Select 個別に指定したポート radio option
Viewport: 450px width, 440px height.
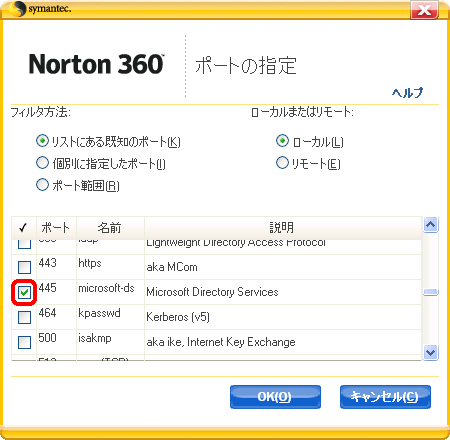click(42, 163)
